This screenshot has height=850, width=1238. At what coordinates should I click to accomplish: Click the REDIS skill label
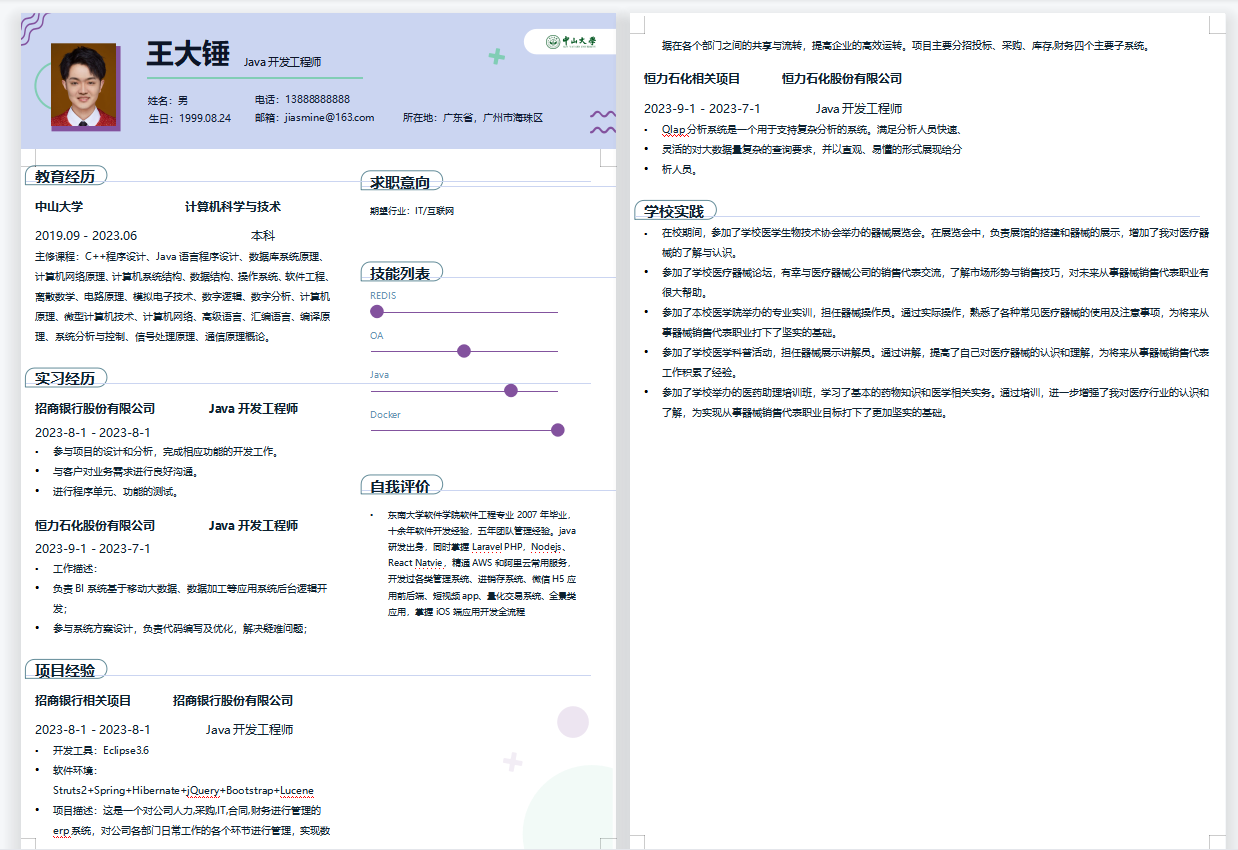383,296
